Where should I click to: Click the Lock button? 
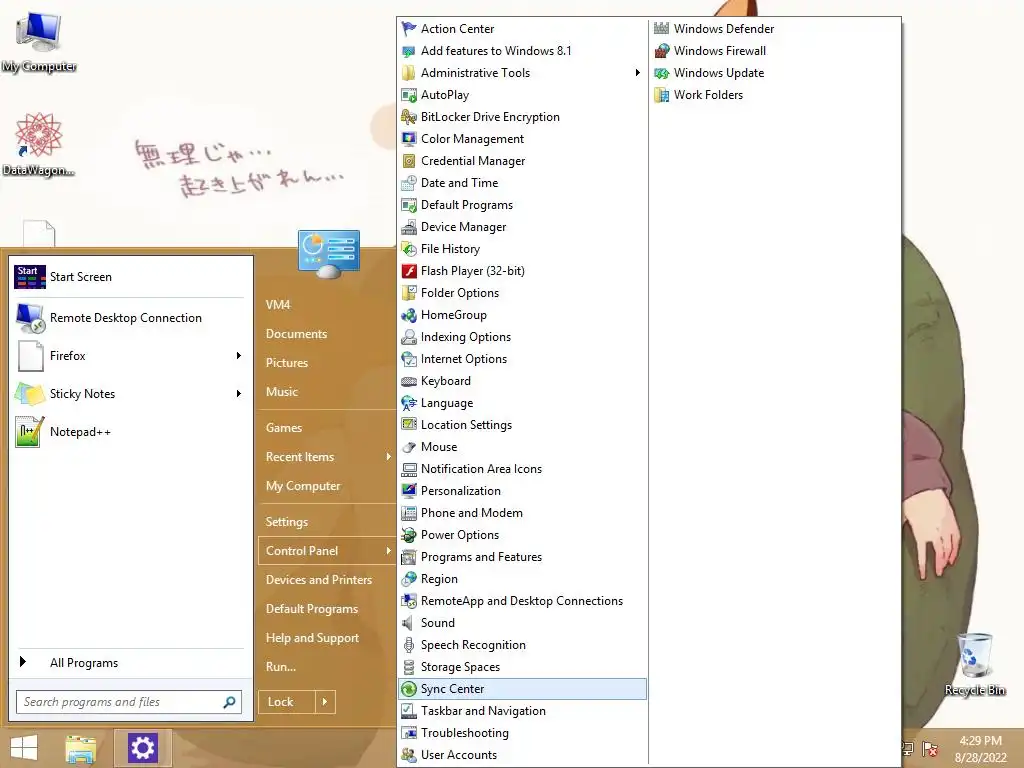287,702
